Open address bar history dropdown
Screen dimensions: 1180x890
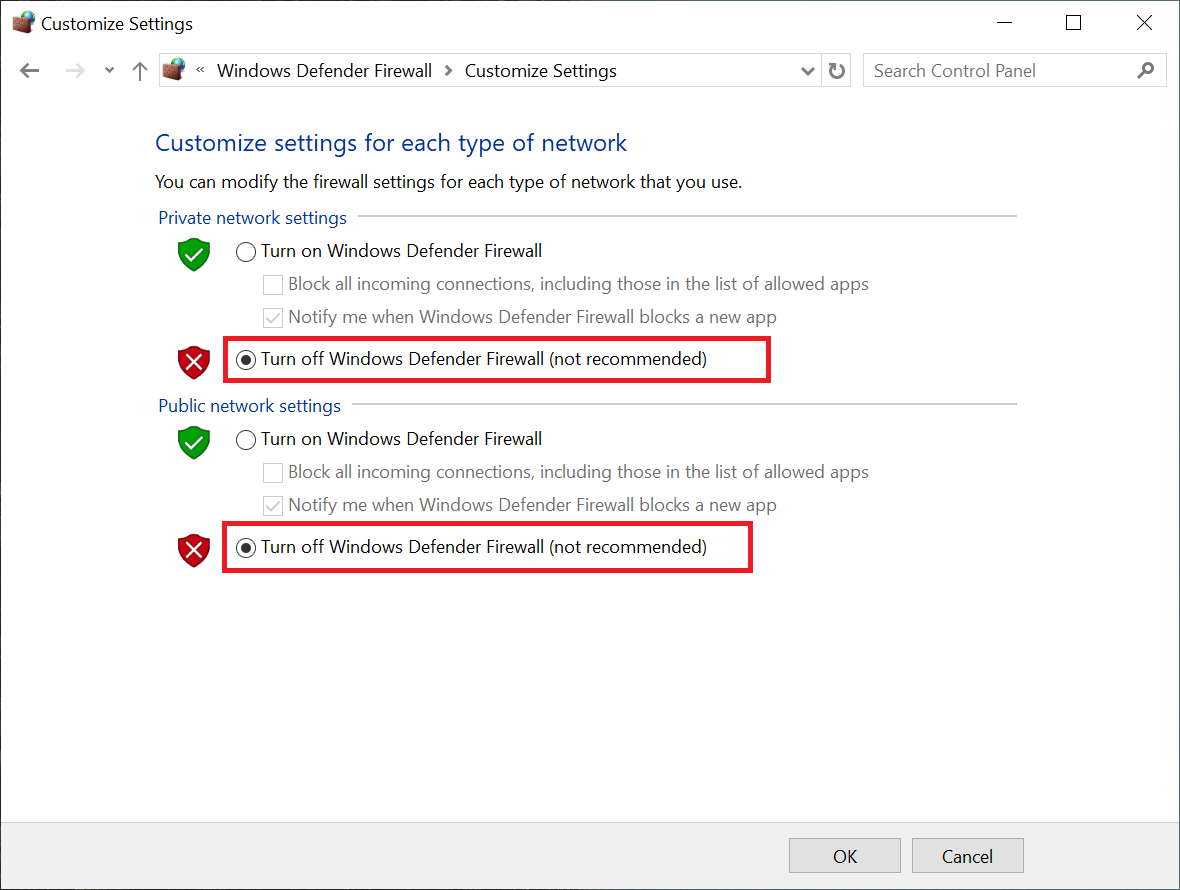[807, 71]
